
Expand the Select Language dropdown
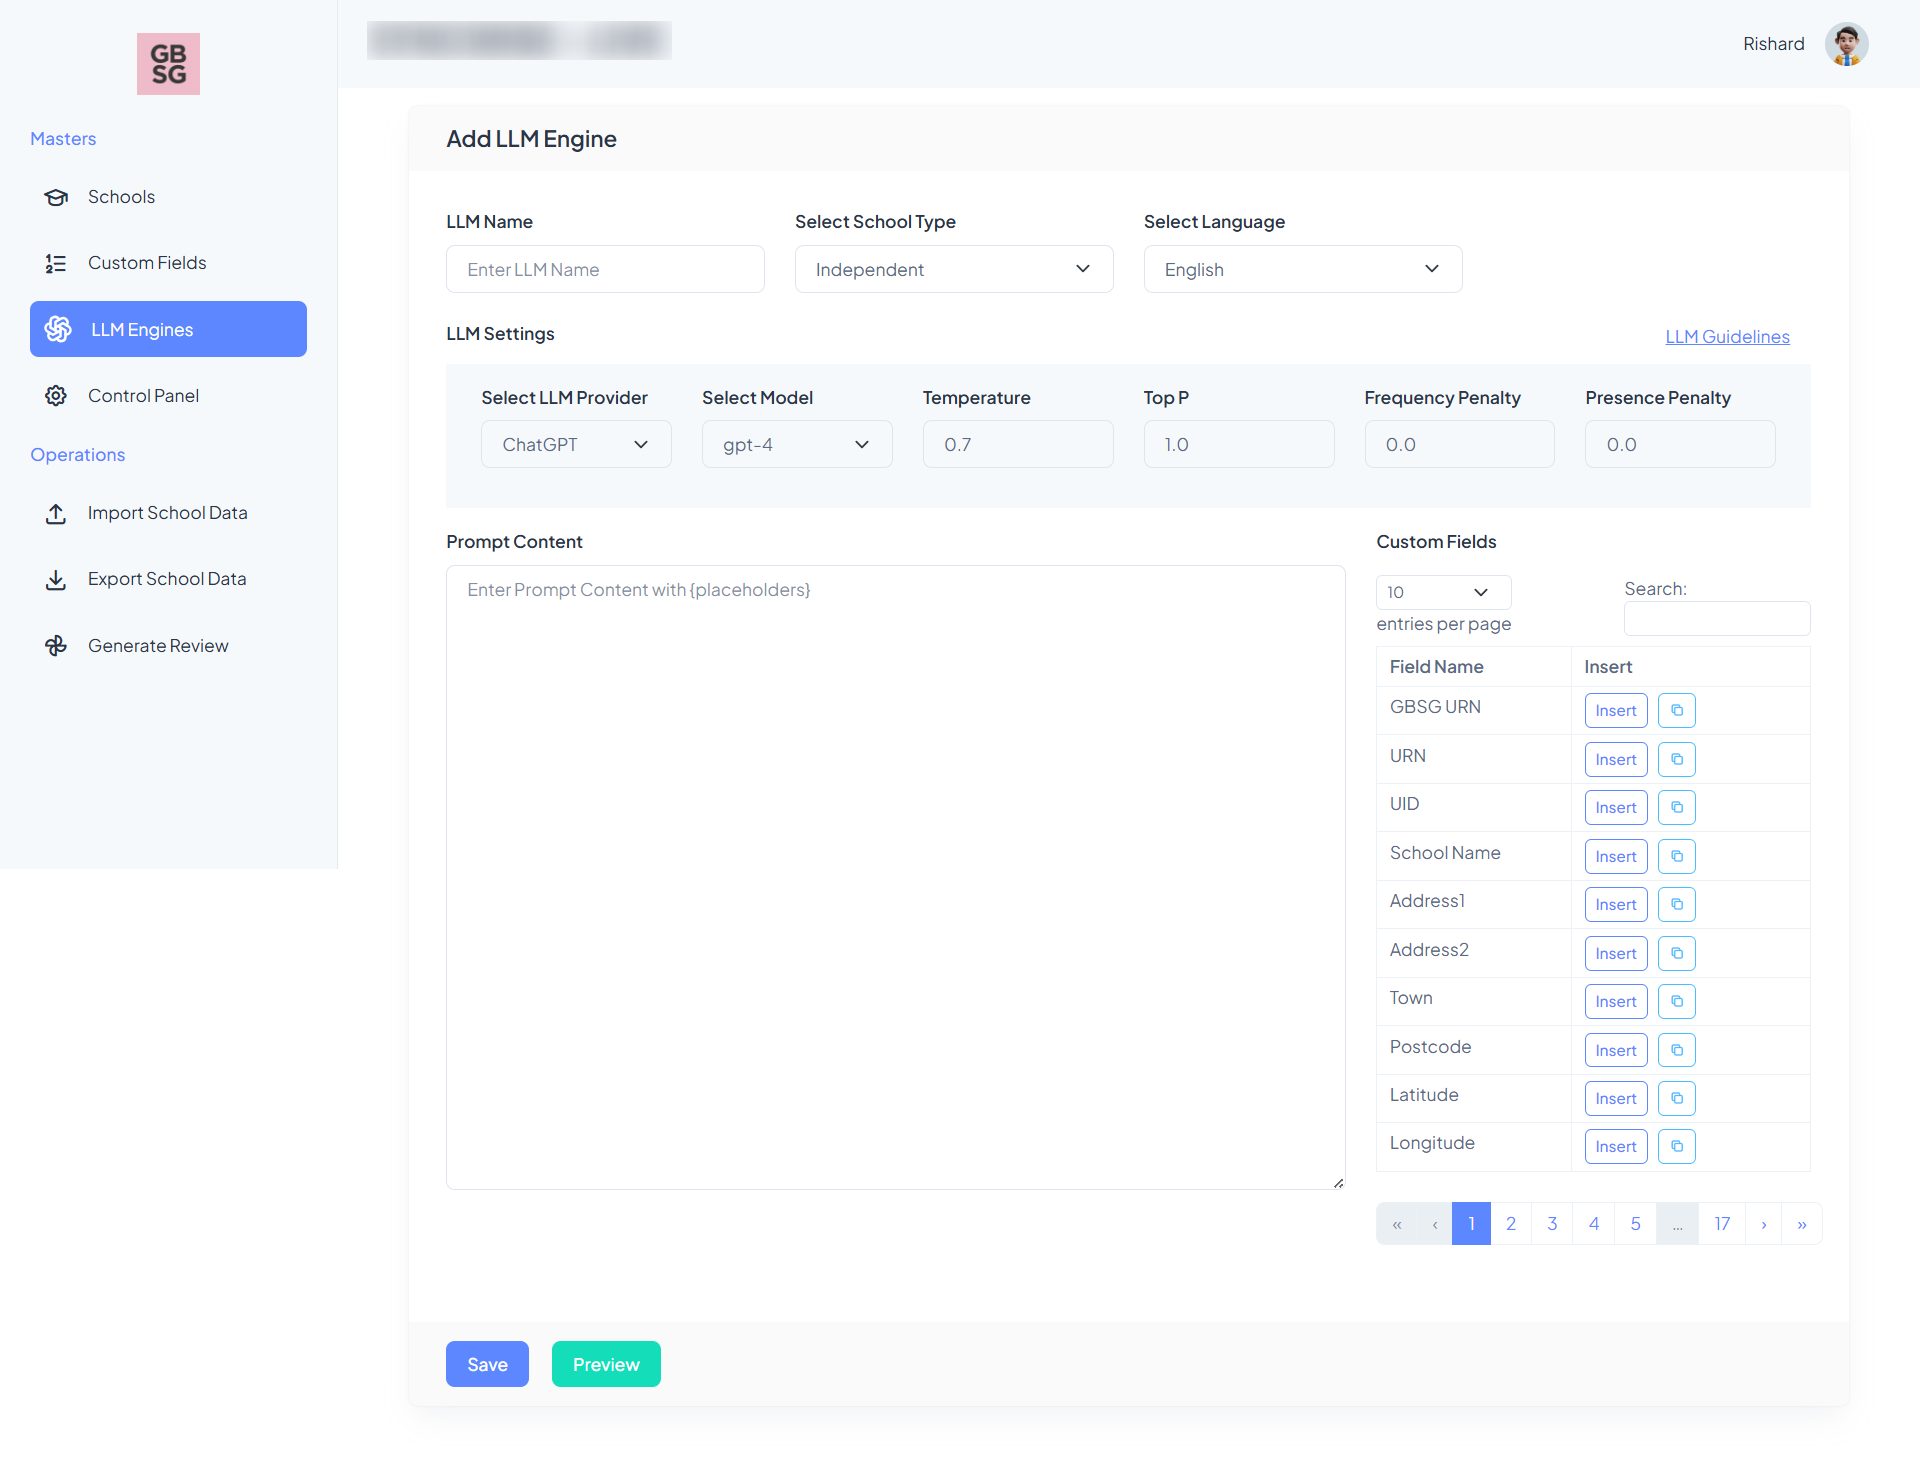click(x=1303, y=269)
